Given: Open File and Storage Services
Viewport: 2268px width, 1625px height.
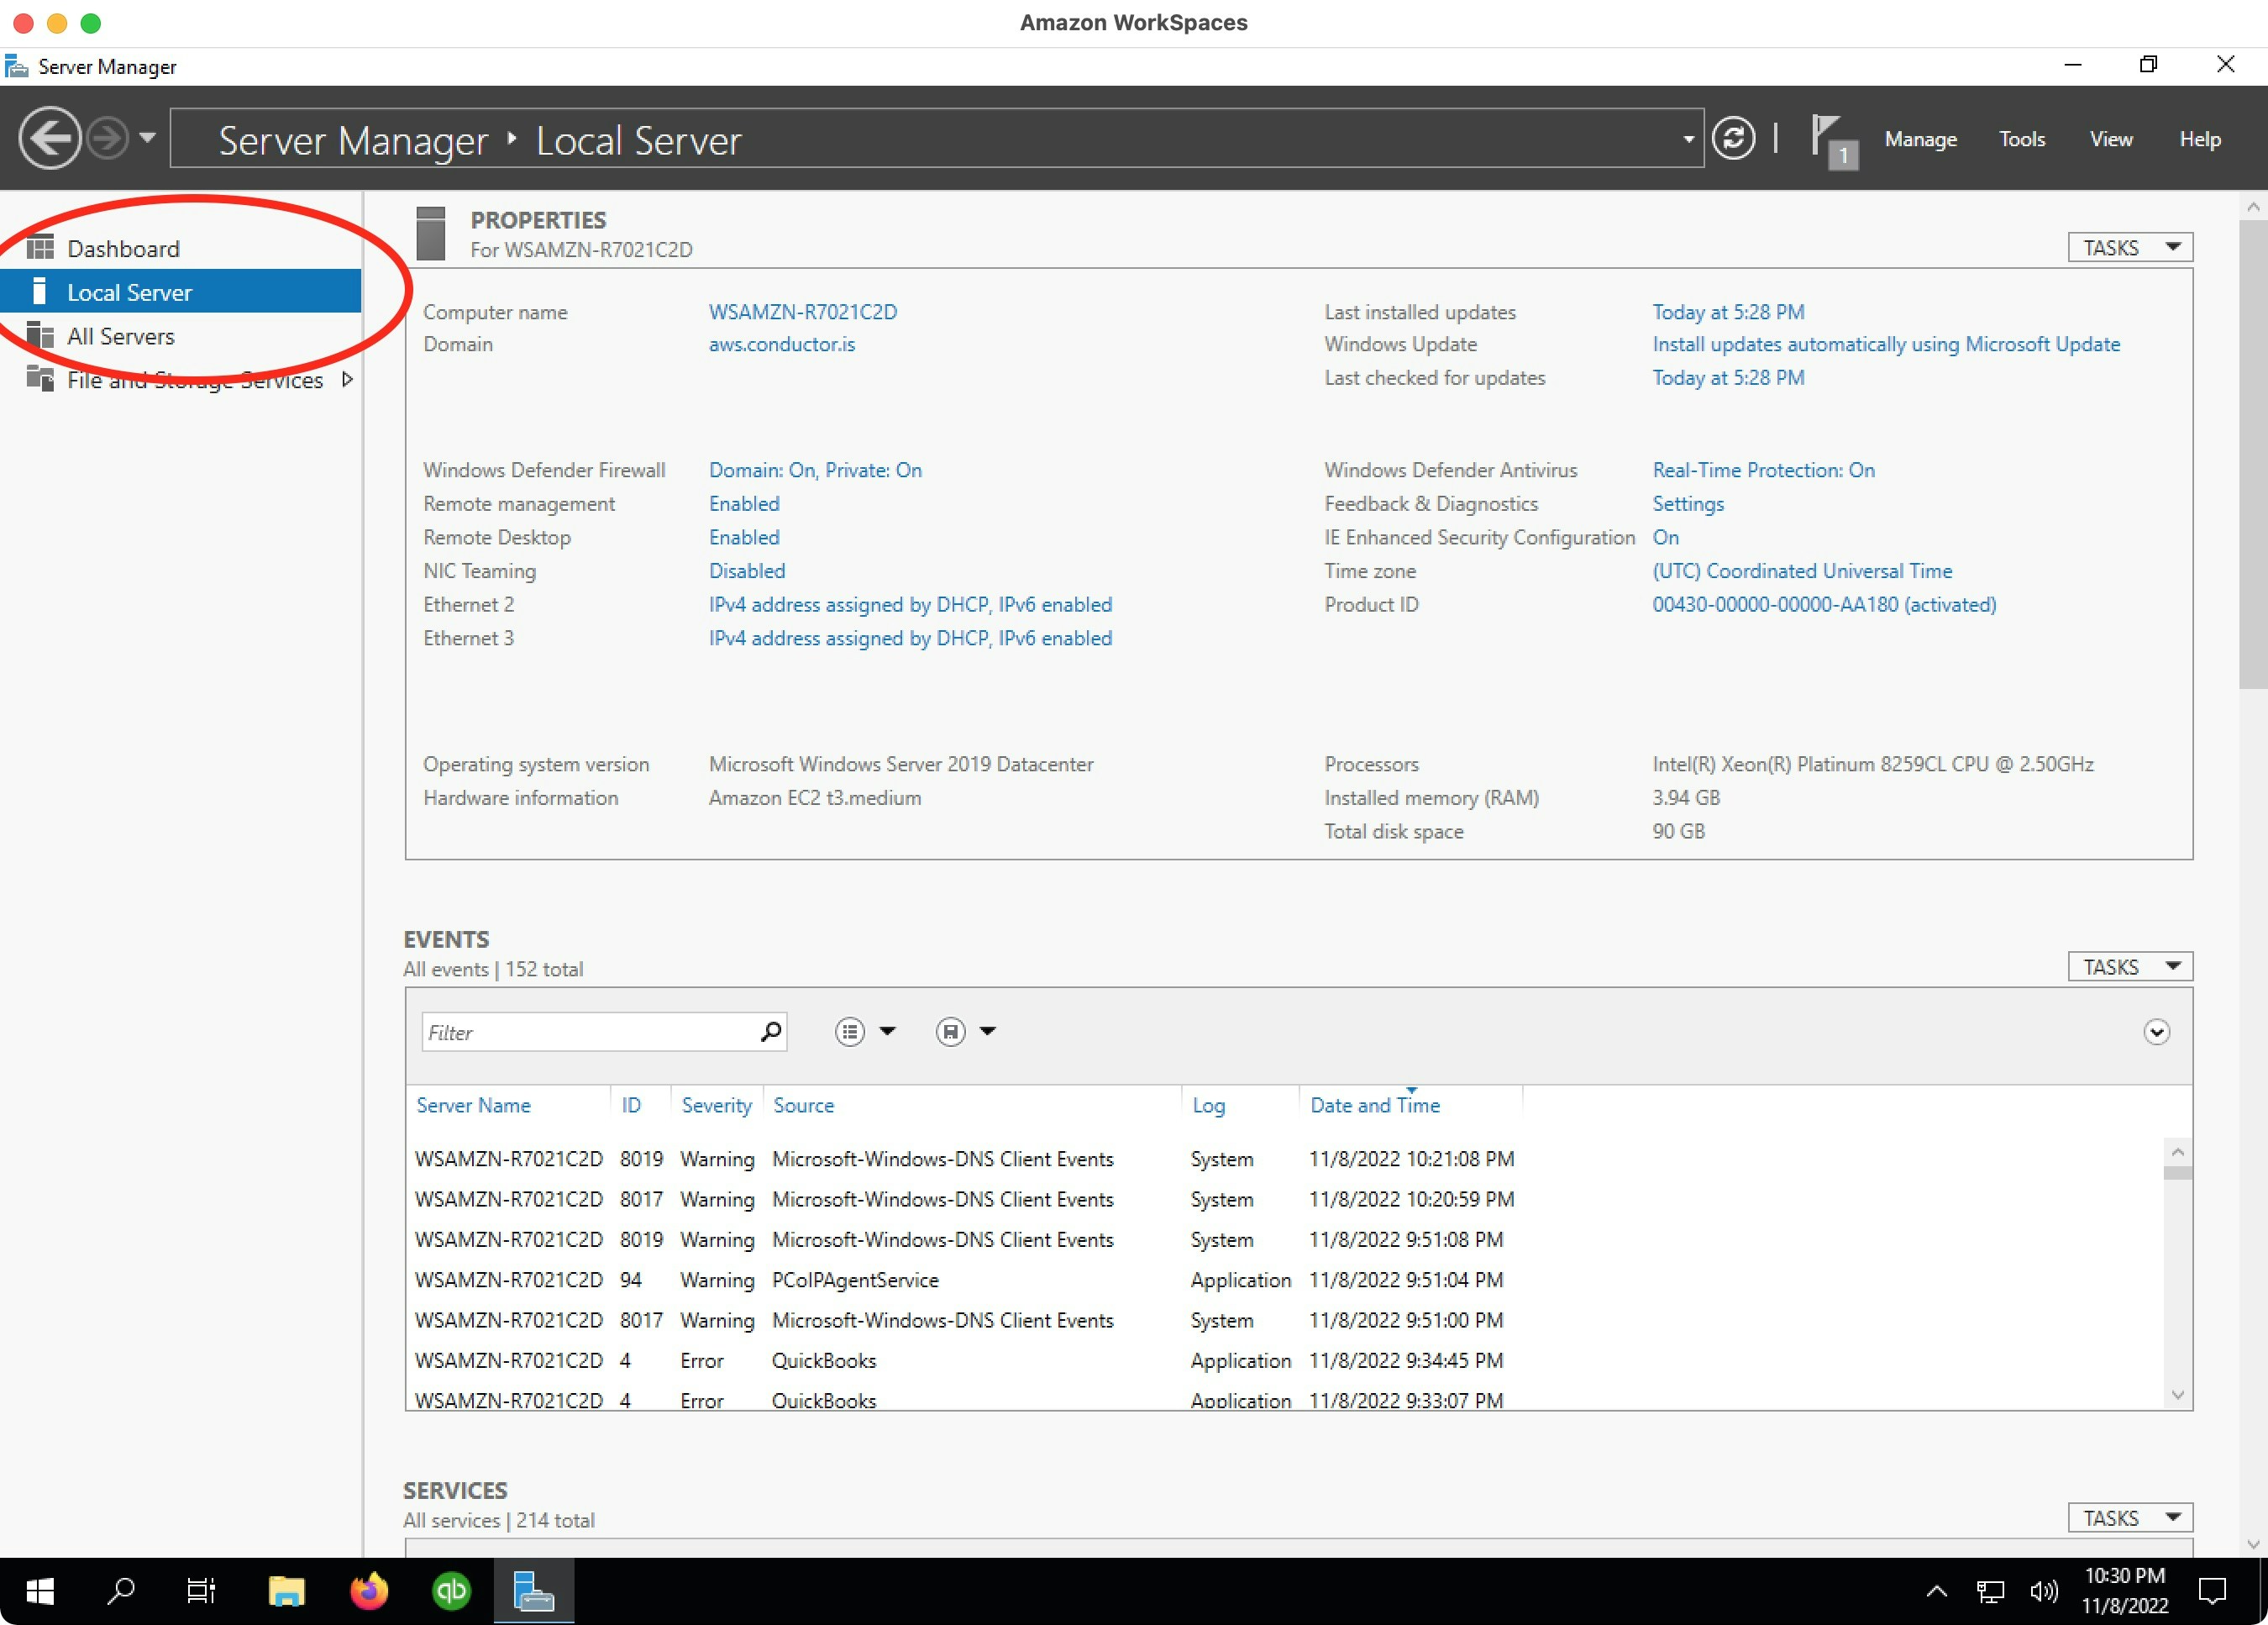Looking at the screenshot, I should [194, 380].
